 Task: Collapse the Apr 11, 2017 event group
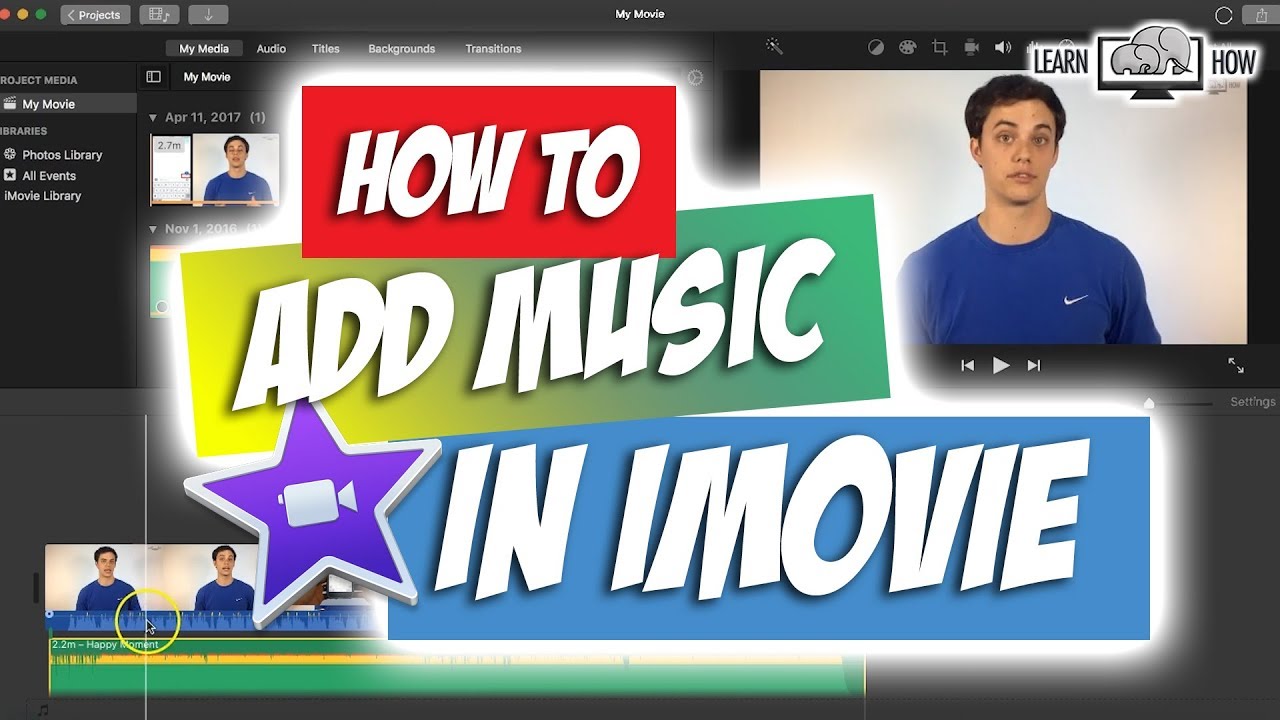[153, 118]
